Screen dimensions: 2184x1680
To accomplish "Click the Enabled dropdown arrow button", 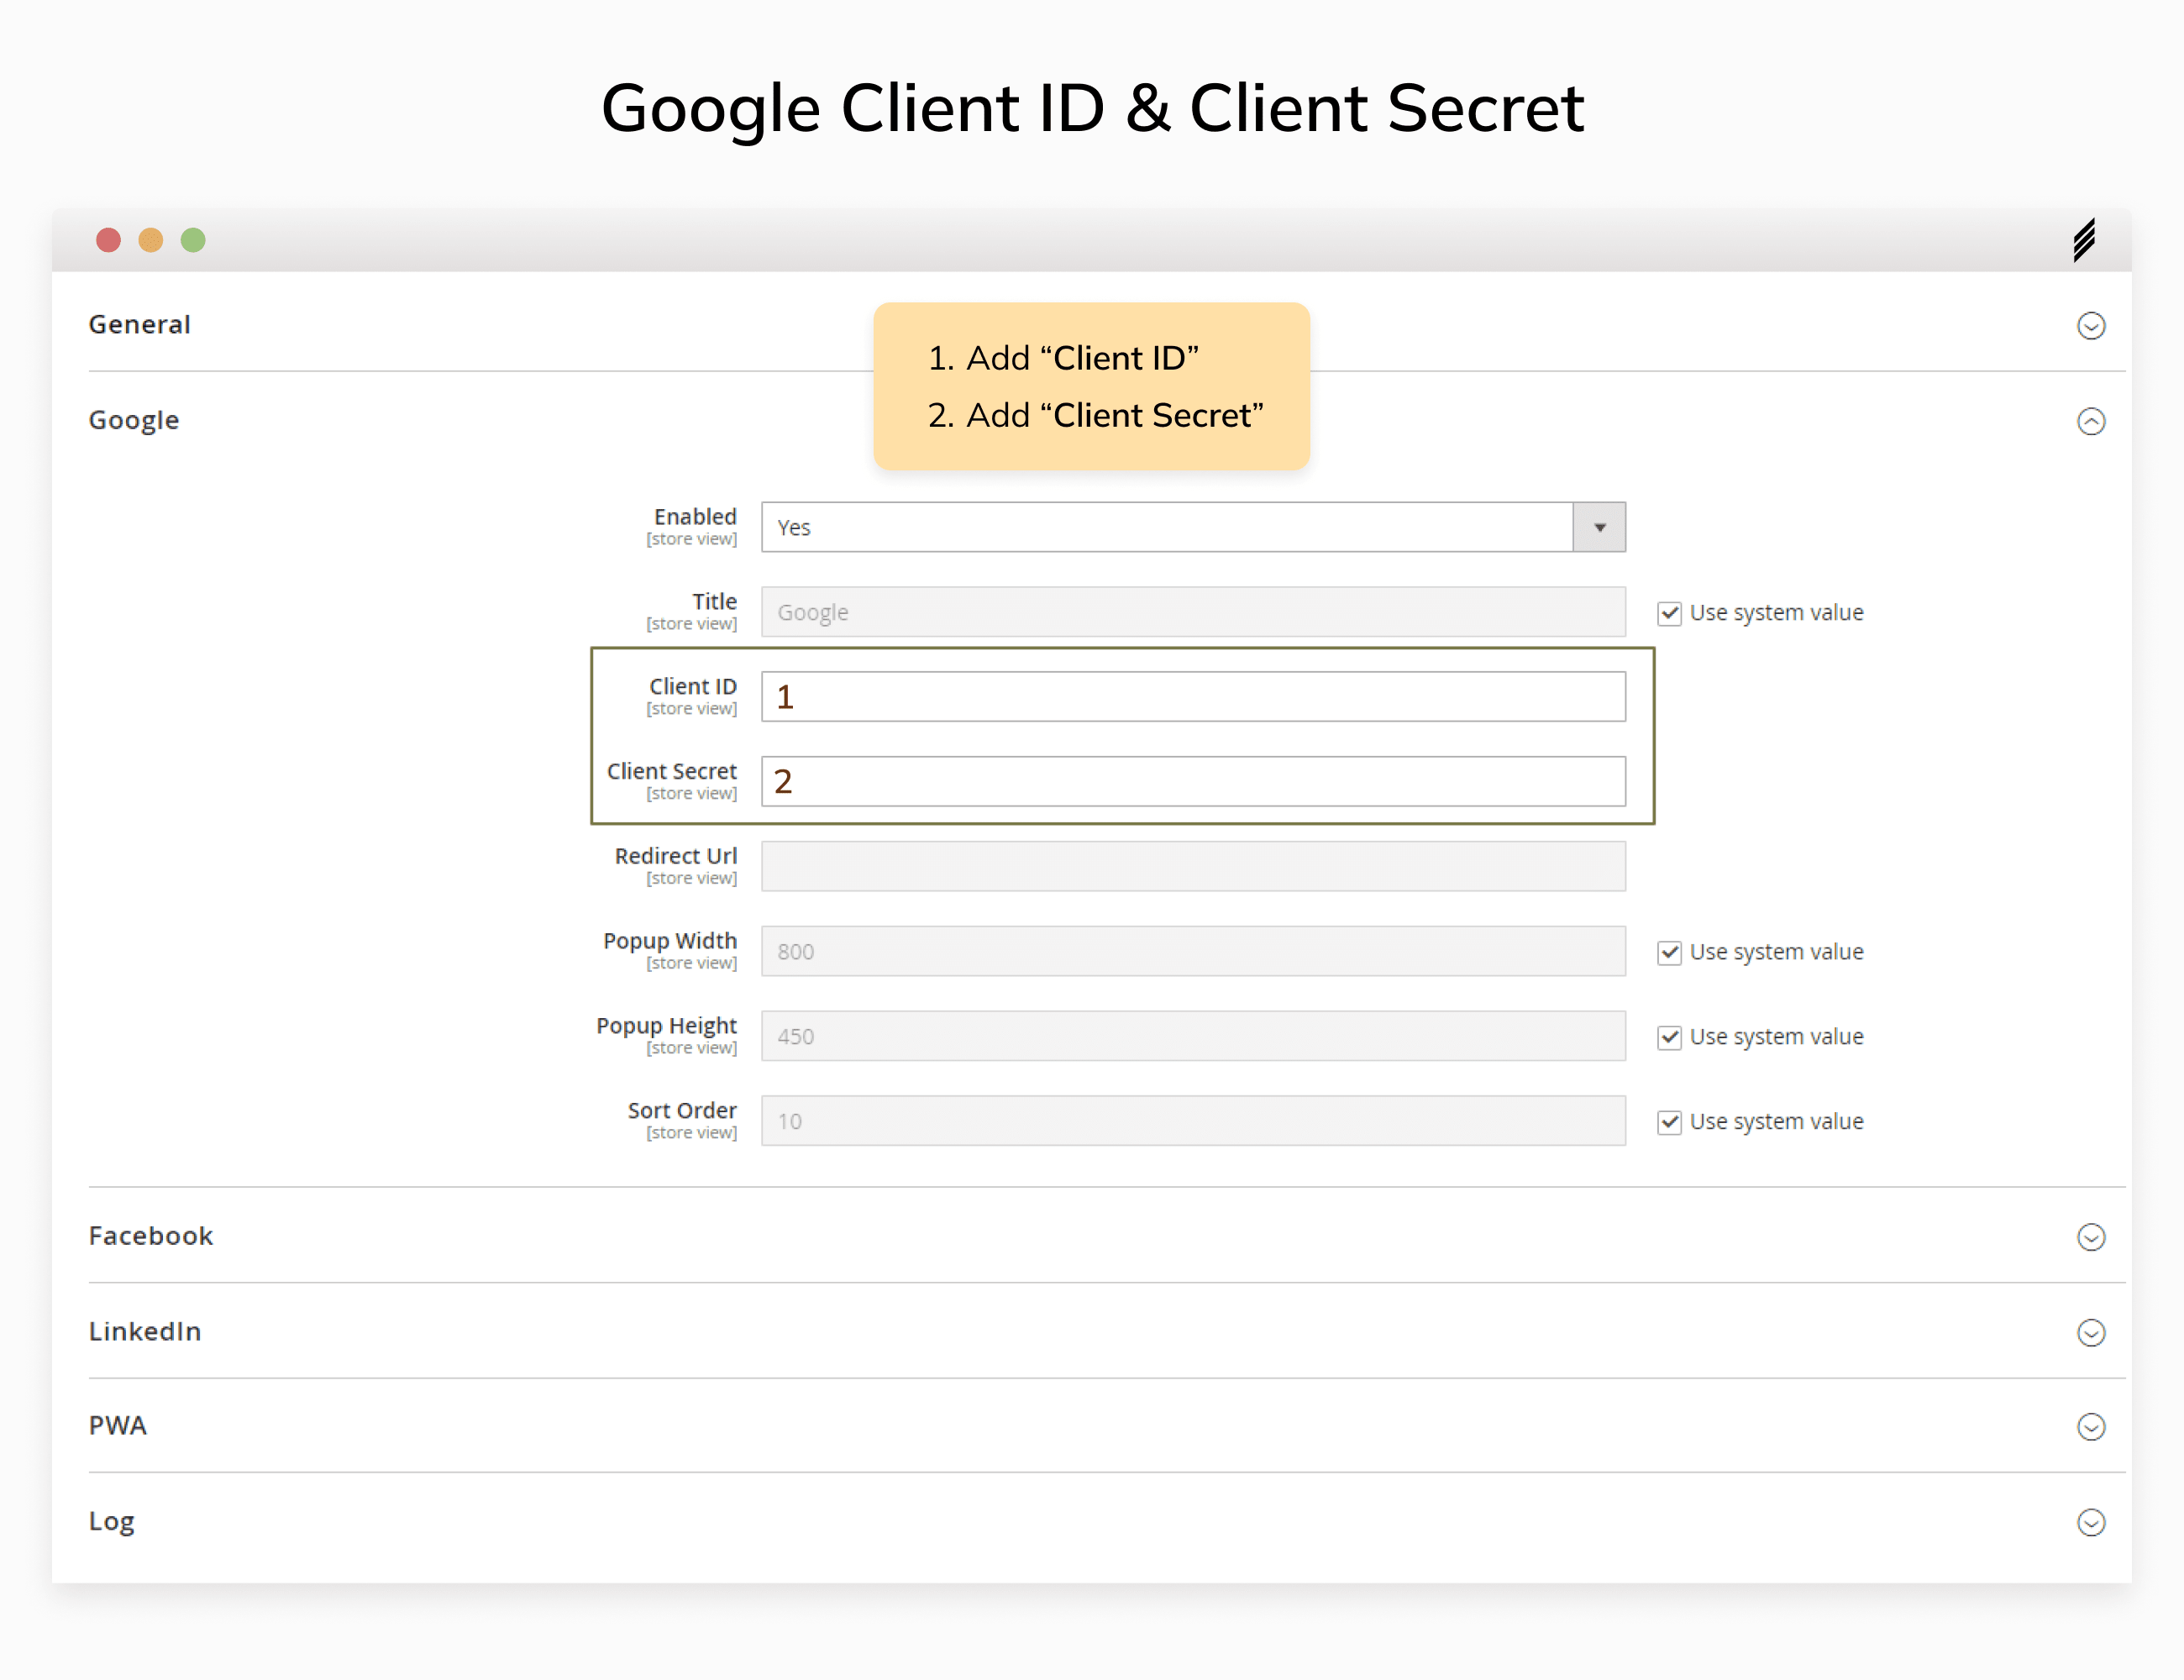I will click(1599, 527).
